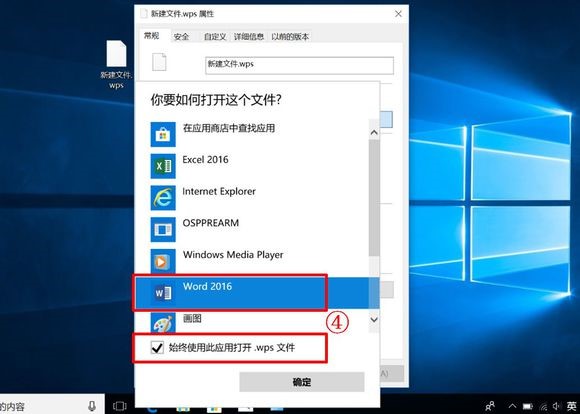Select the Store app search icon
Screen dimensions: 580x414
click(x=163, y=135)
